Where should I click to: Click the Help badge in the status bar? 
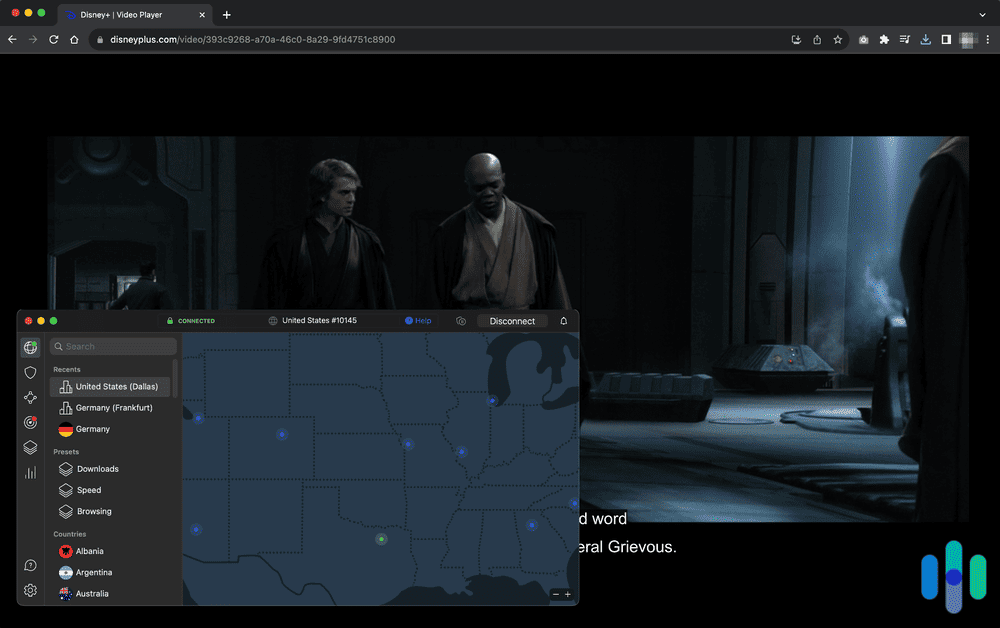click(x=417, y=321)
